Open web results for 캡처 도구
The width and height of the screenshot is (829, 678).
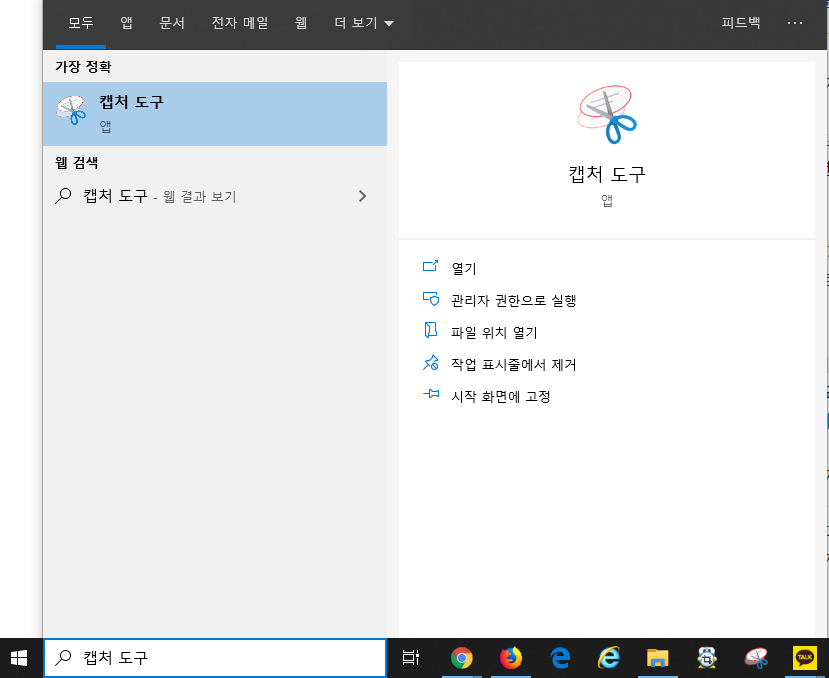pos(215,196)
